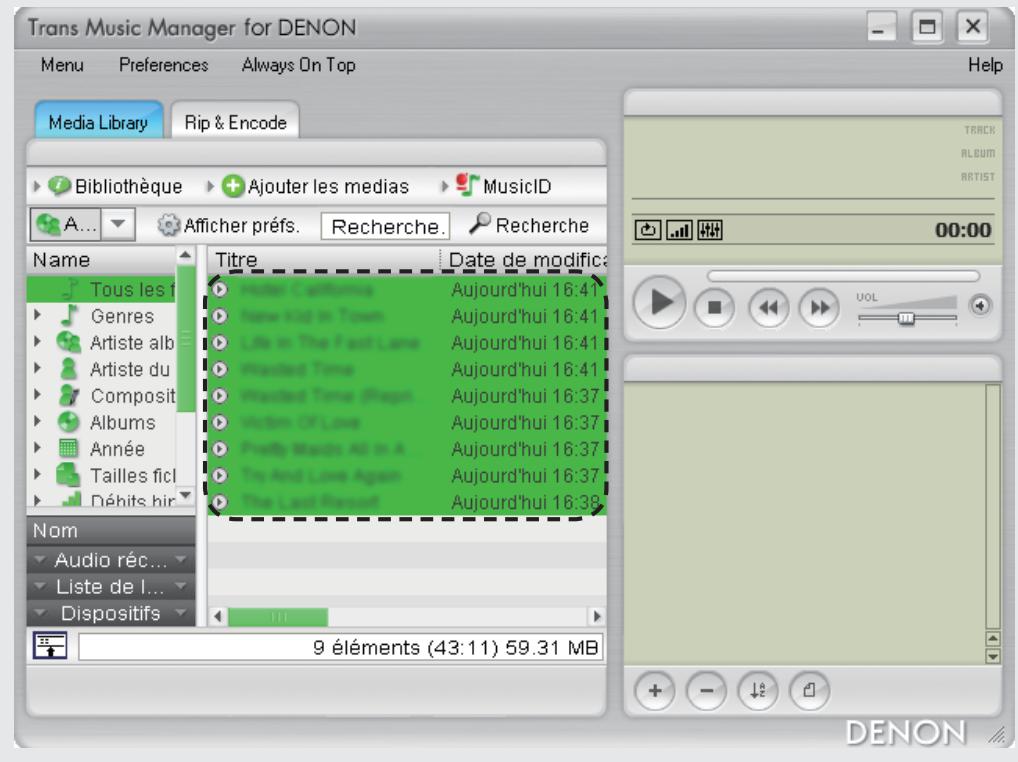Click the playback seek bar
Screen dimensions: 1018x762
(x=843, y=277)
